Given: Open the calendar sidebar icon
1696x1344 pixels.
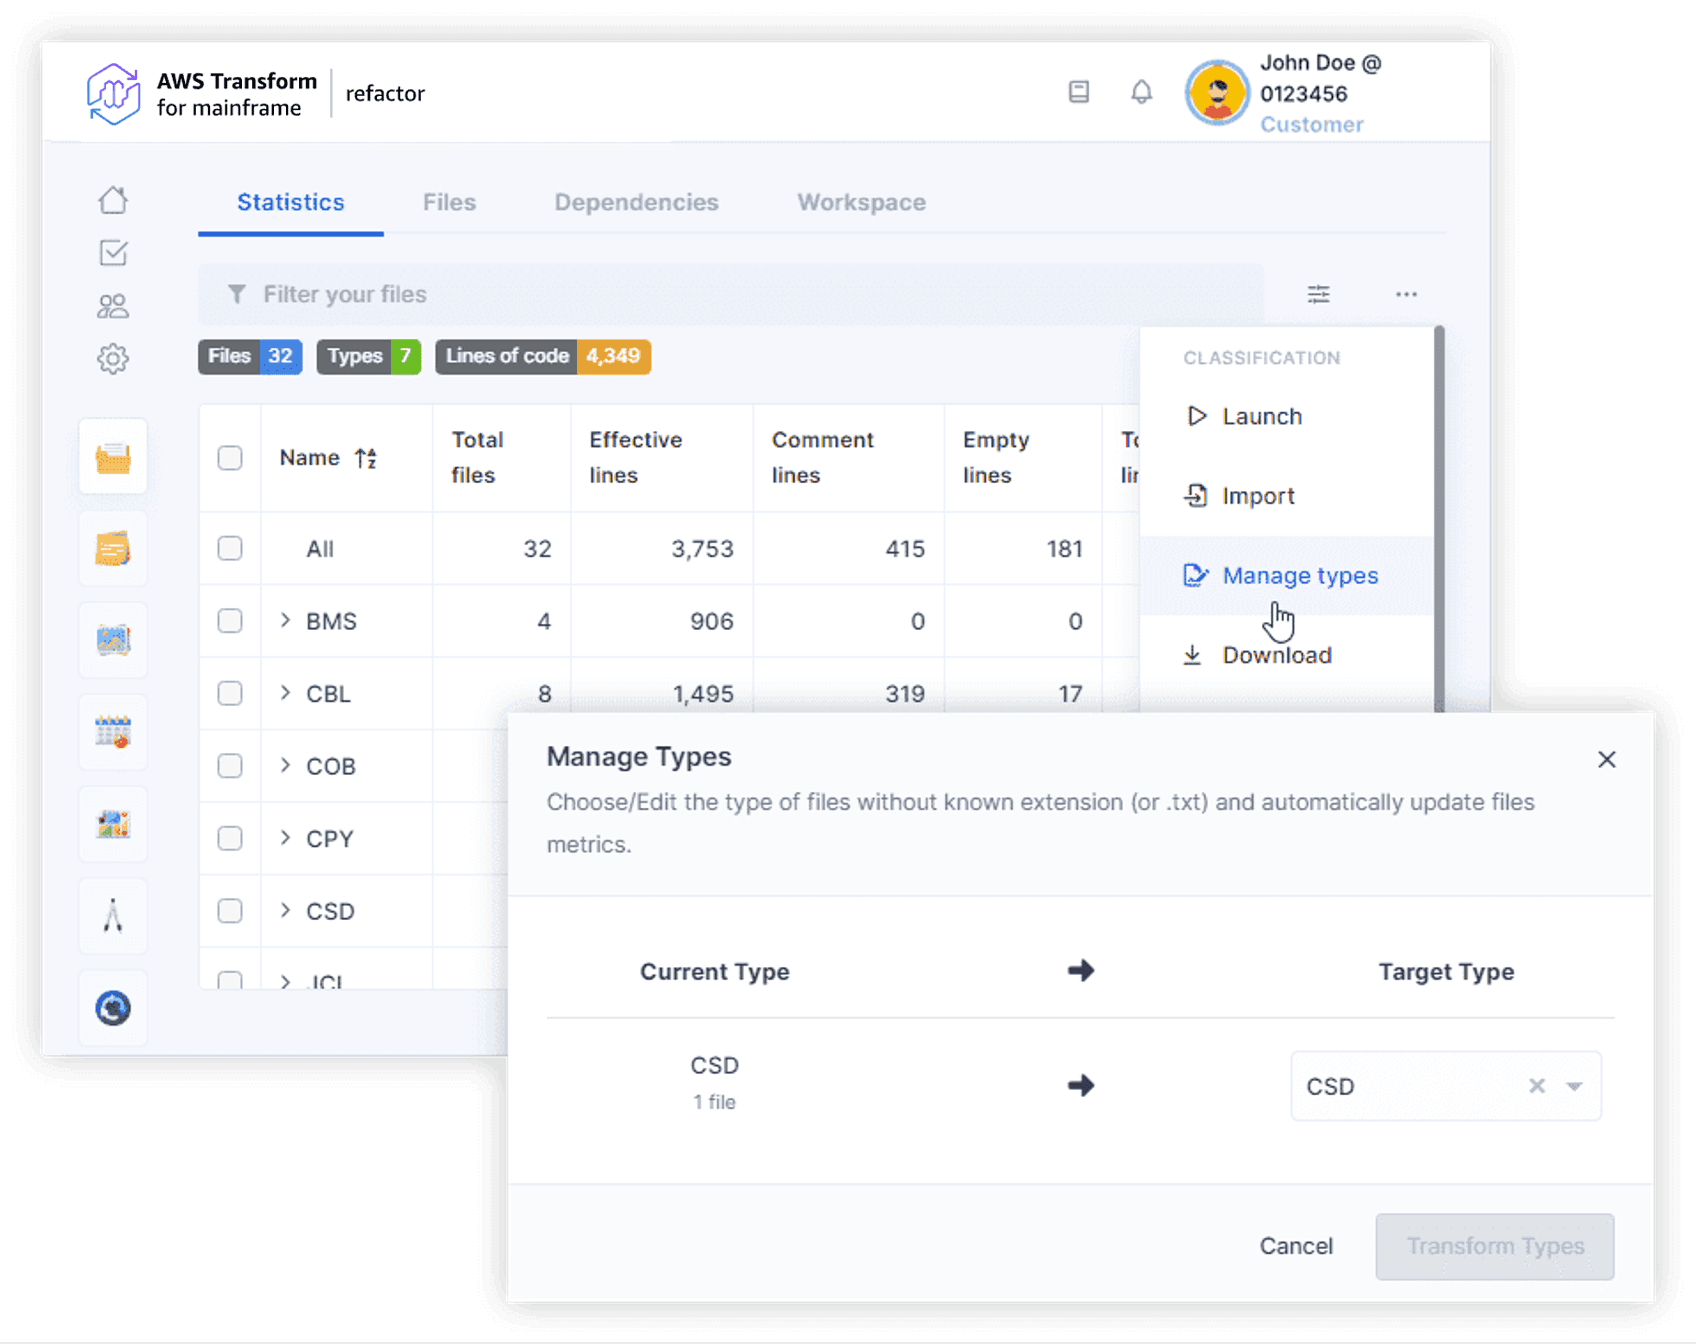Looking at the screenshot, I should pyautogui.click(x=112, y=733).
